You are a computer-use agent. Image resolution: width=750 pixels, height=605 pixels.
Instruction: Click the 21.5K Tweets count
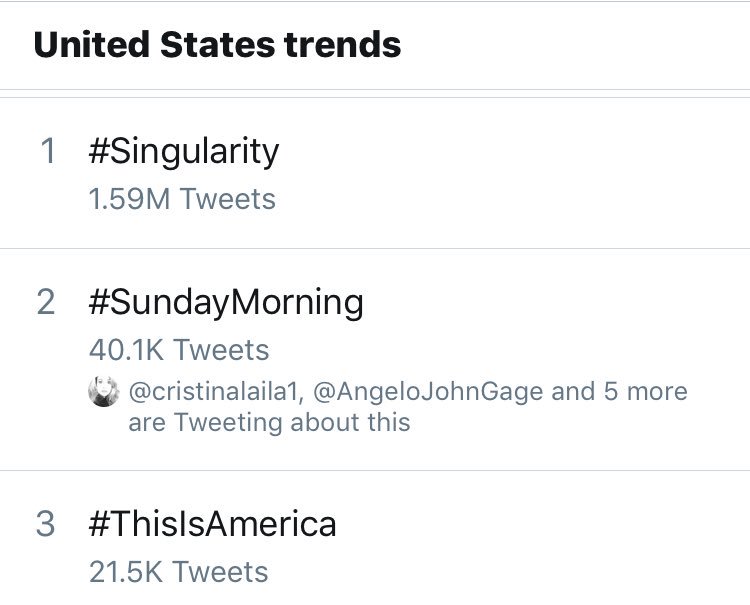(178, 572)
